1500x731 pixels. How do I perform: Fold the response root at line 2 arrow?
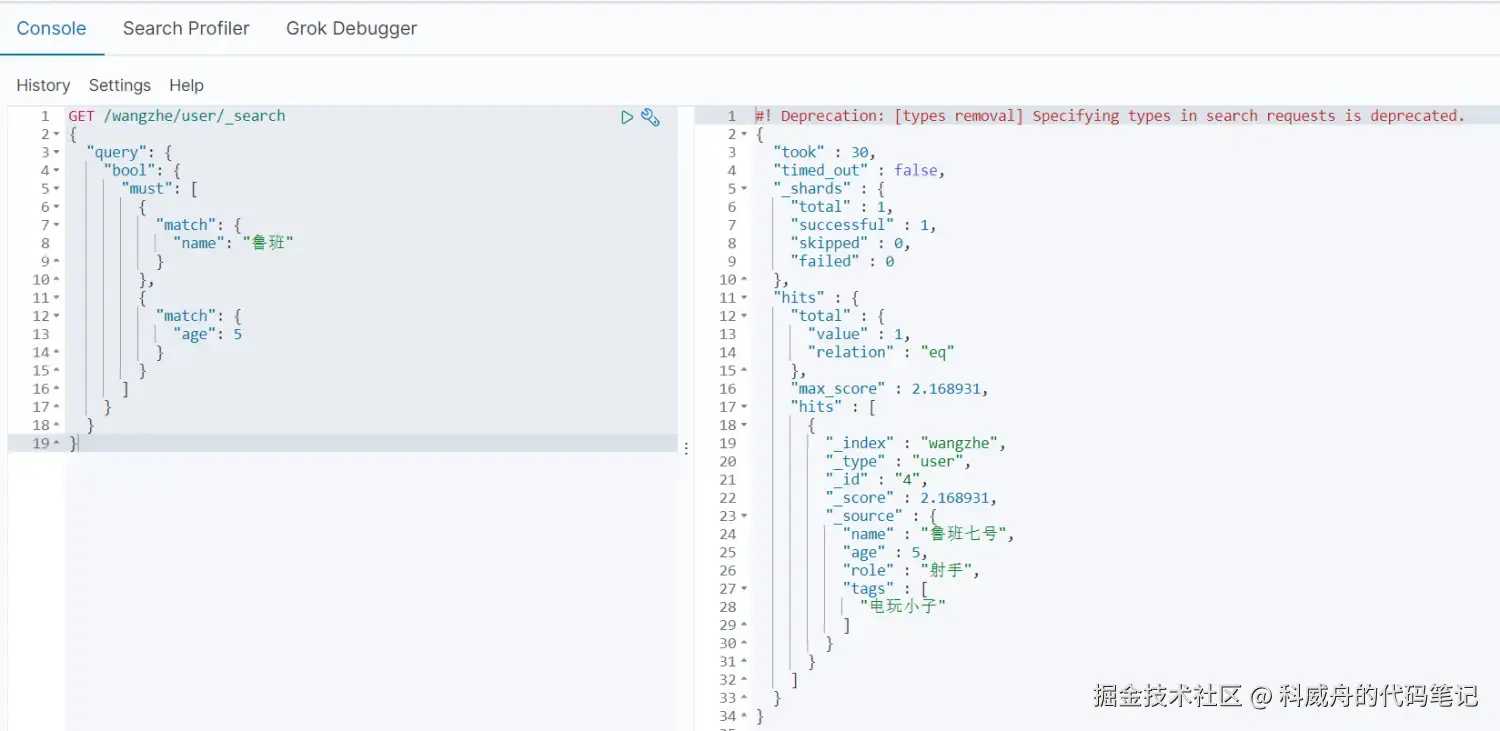(x=744, y=135)
